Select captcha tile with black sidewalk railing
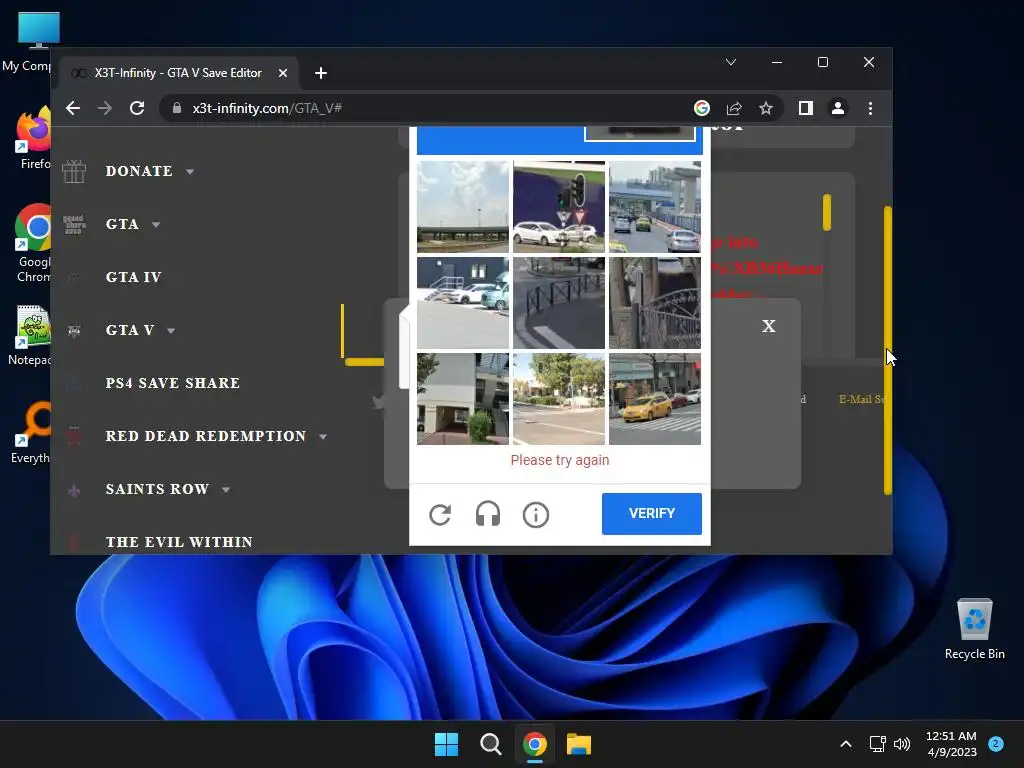This screenshot has width=1024, height=768. click(x=558, y=302)
